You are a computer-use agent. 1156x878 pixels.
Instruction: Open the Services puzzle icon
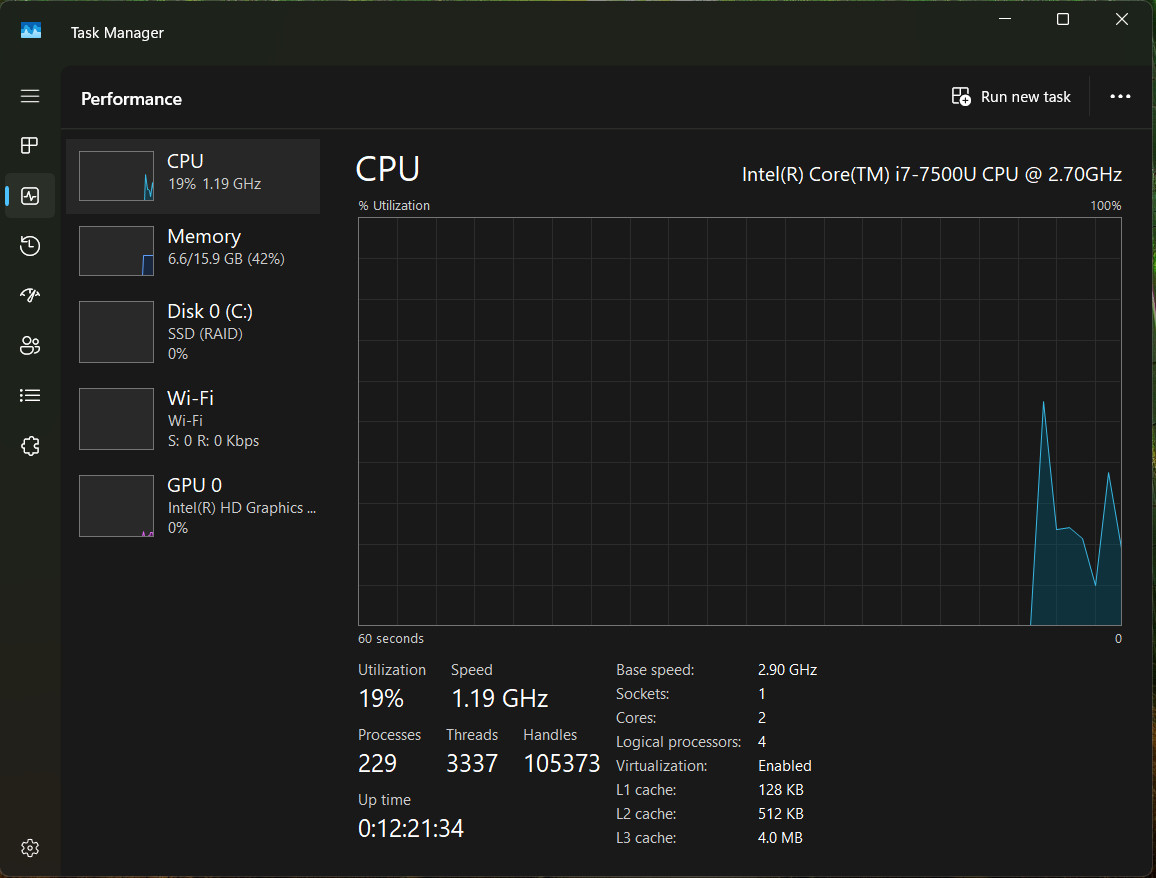coord(29,445)
